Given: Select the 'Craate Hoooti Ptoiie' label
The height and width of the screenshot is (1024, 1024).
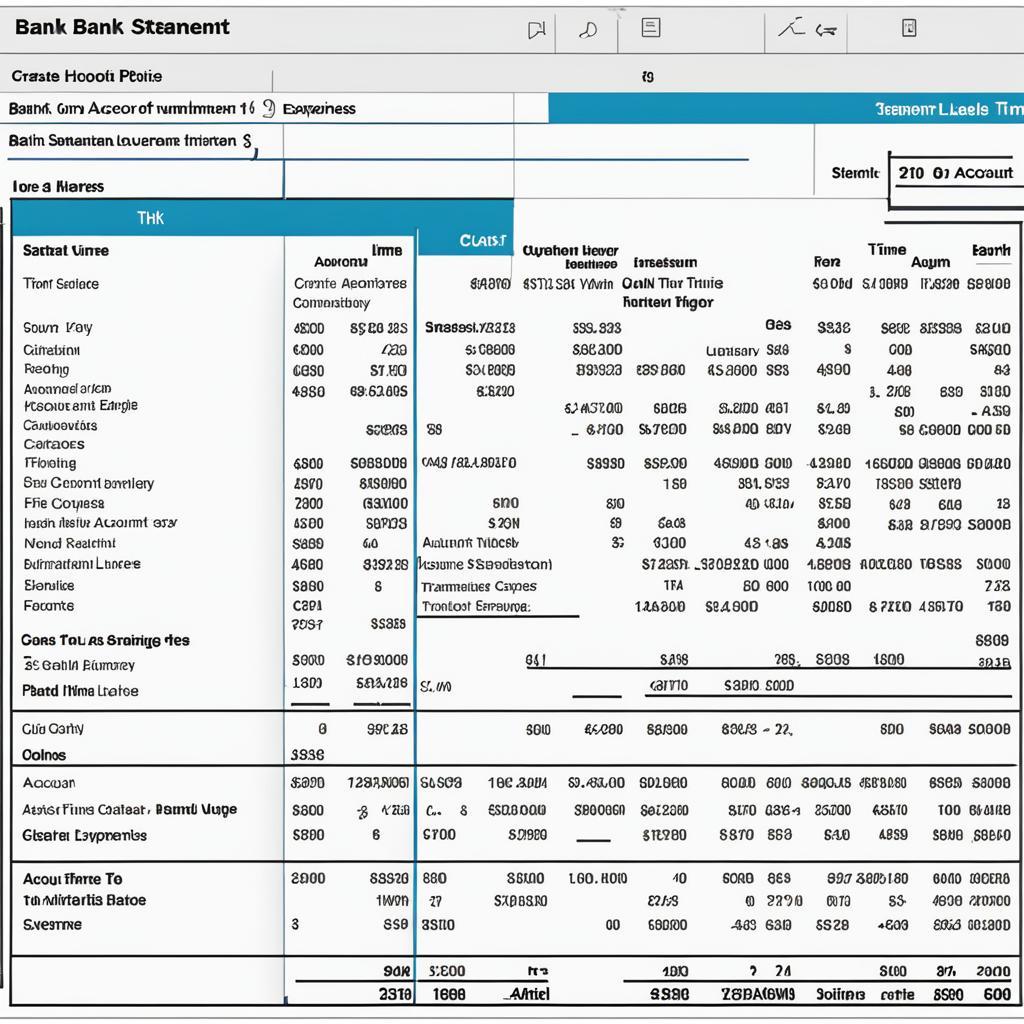Looking at the screenshot, I should click(87, 76).
